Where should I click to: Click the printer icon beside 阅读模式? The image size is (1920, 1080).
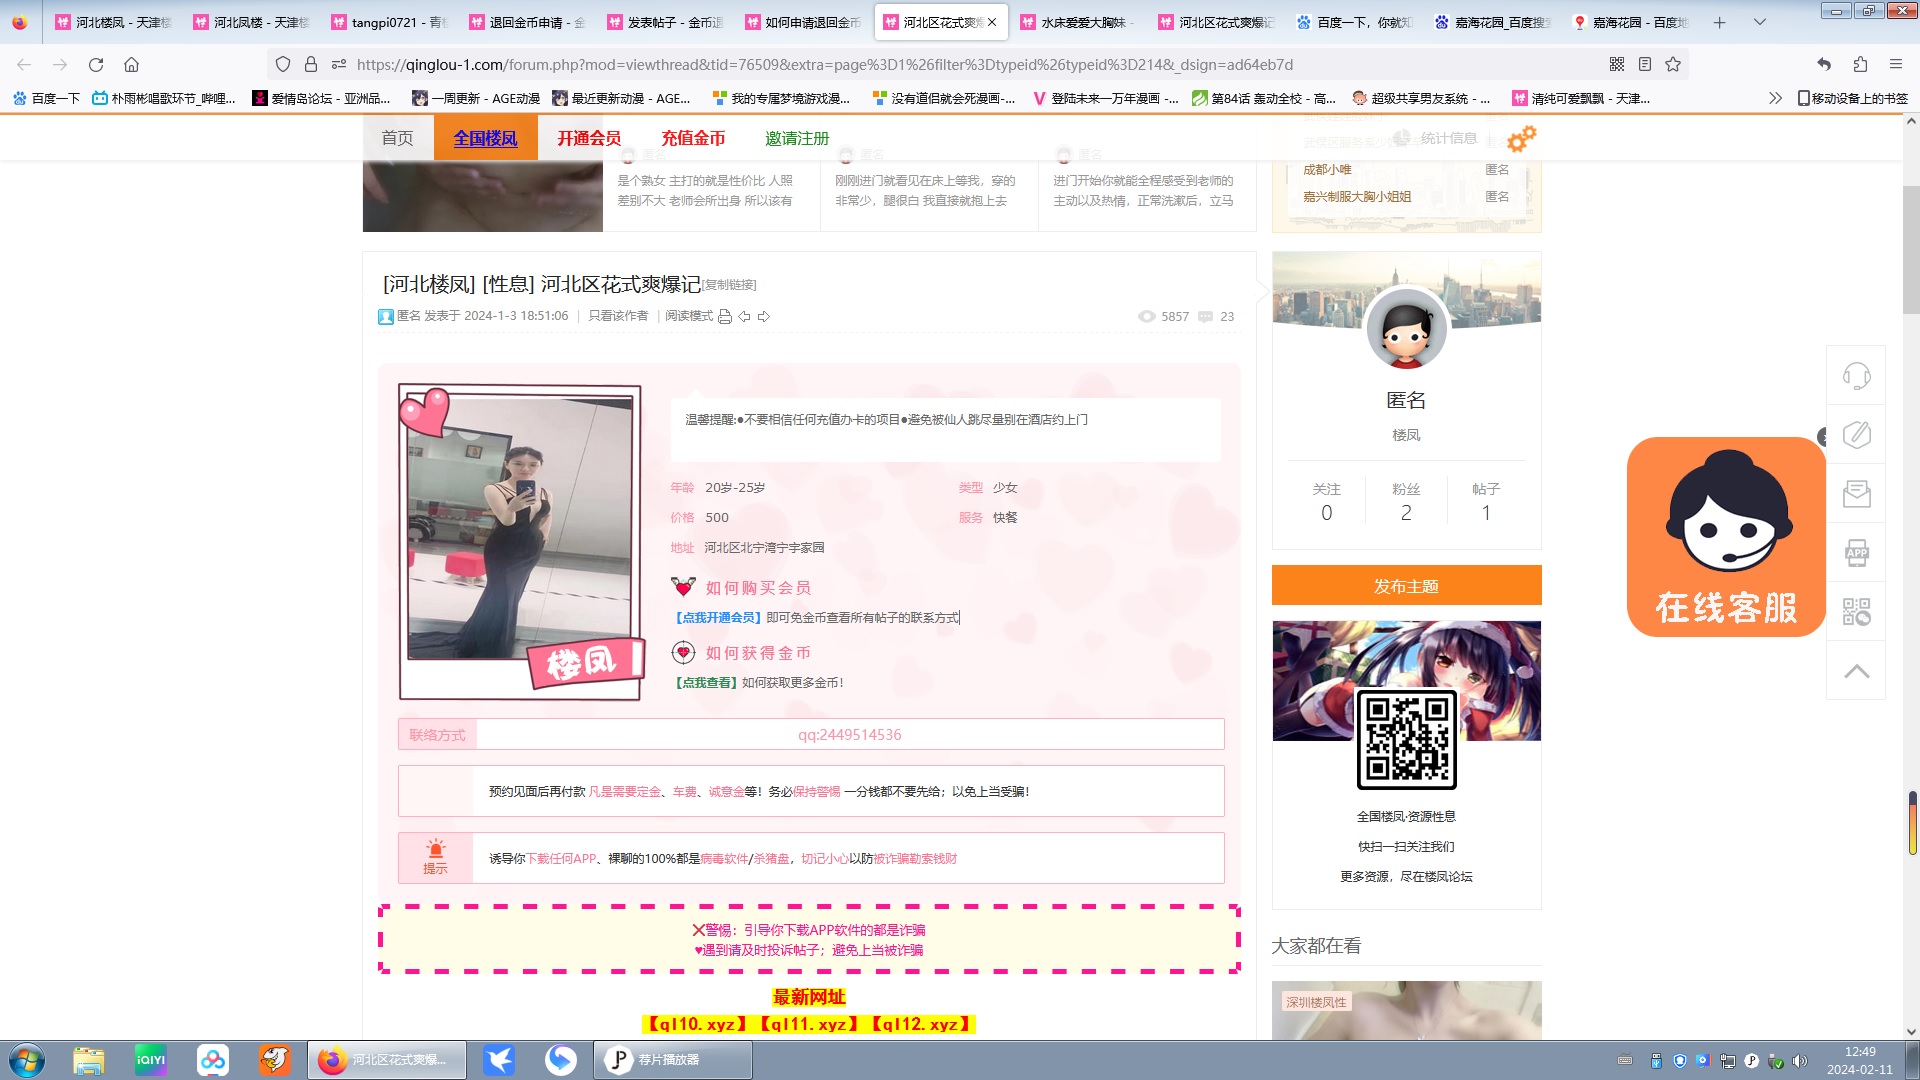point(725,317)
